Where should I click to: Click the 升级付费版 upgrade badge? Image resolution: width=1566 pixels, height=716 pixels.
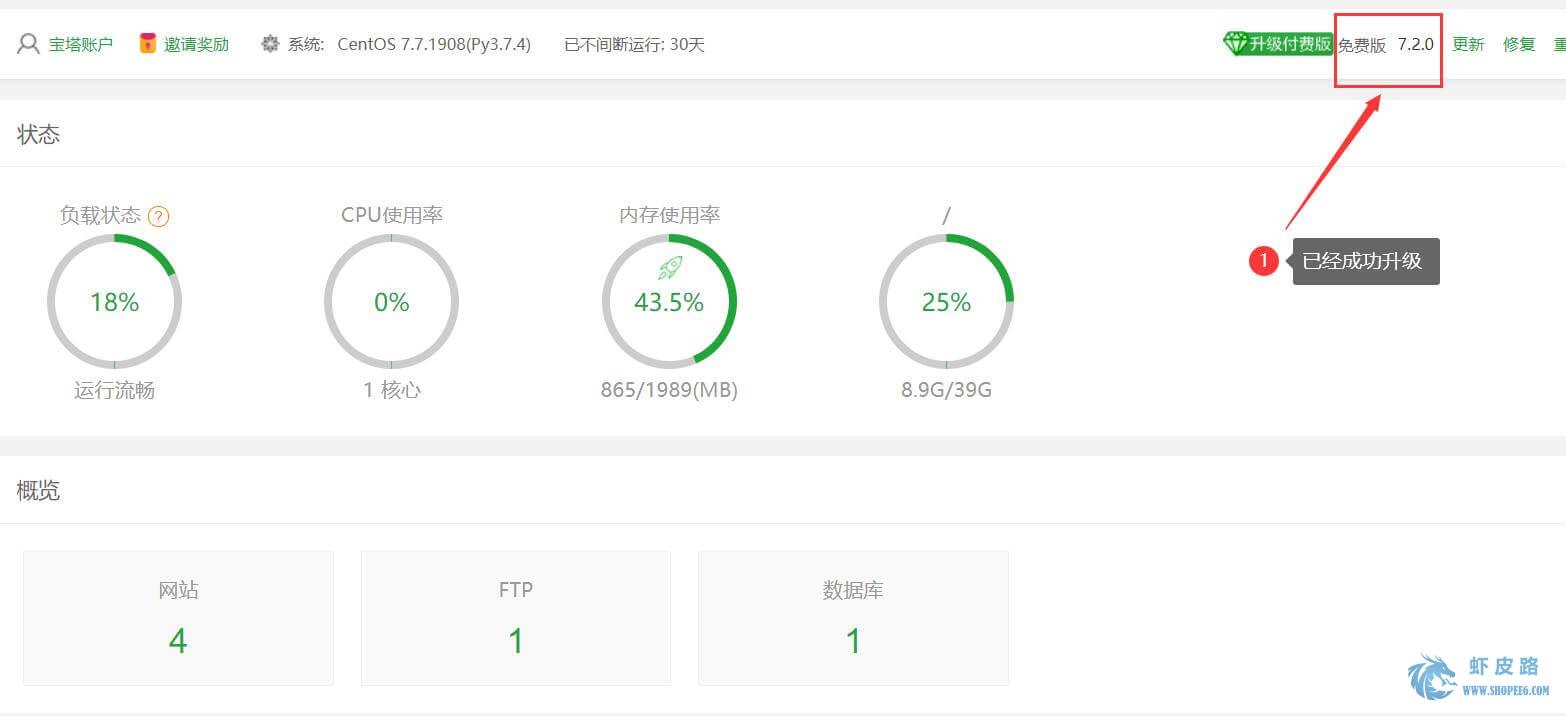coord(1279,44)
